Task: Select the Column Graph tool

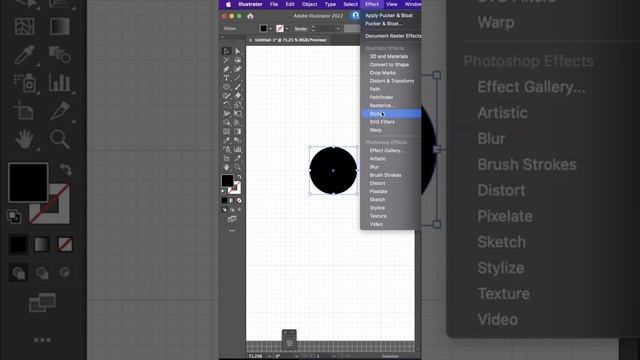Action: [238, 150]
